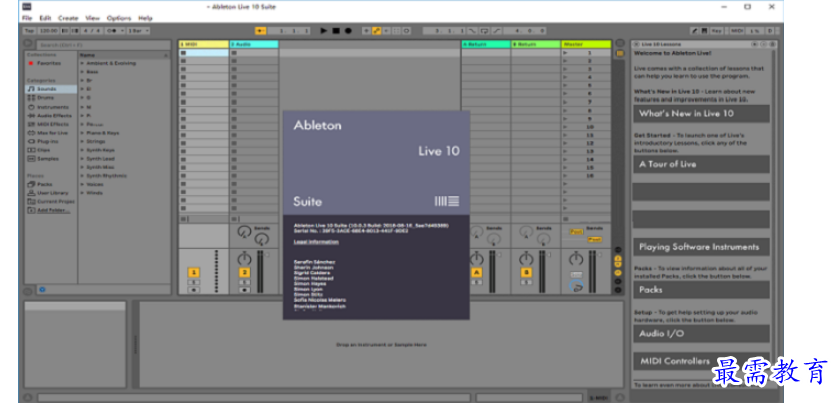The image size is (836, 403).
Task: Click the Play button in the transport
Action: click(323, 31)
